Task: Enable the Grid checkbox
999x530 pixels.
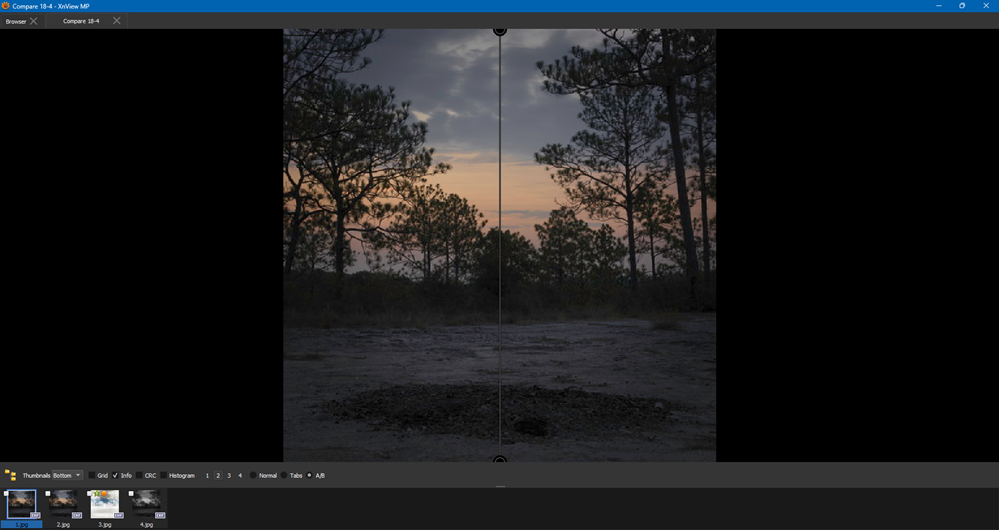Action: [91, 475]
